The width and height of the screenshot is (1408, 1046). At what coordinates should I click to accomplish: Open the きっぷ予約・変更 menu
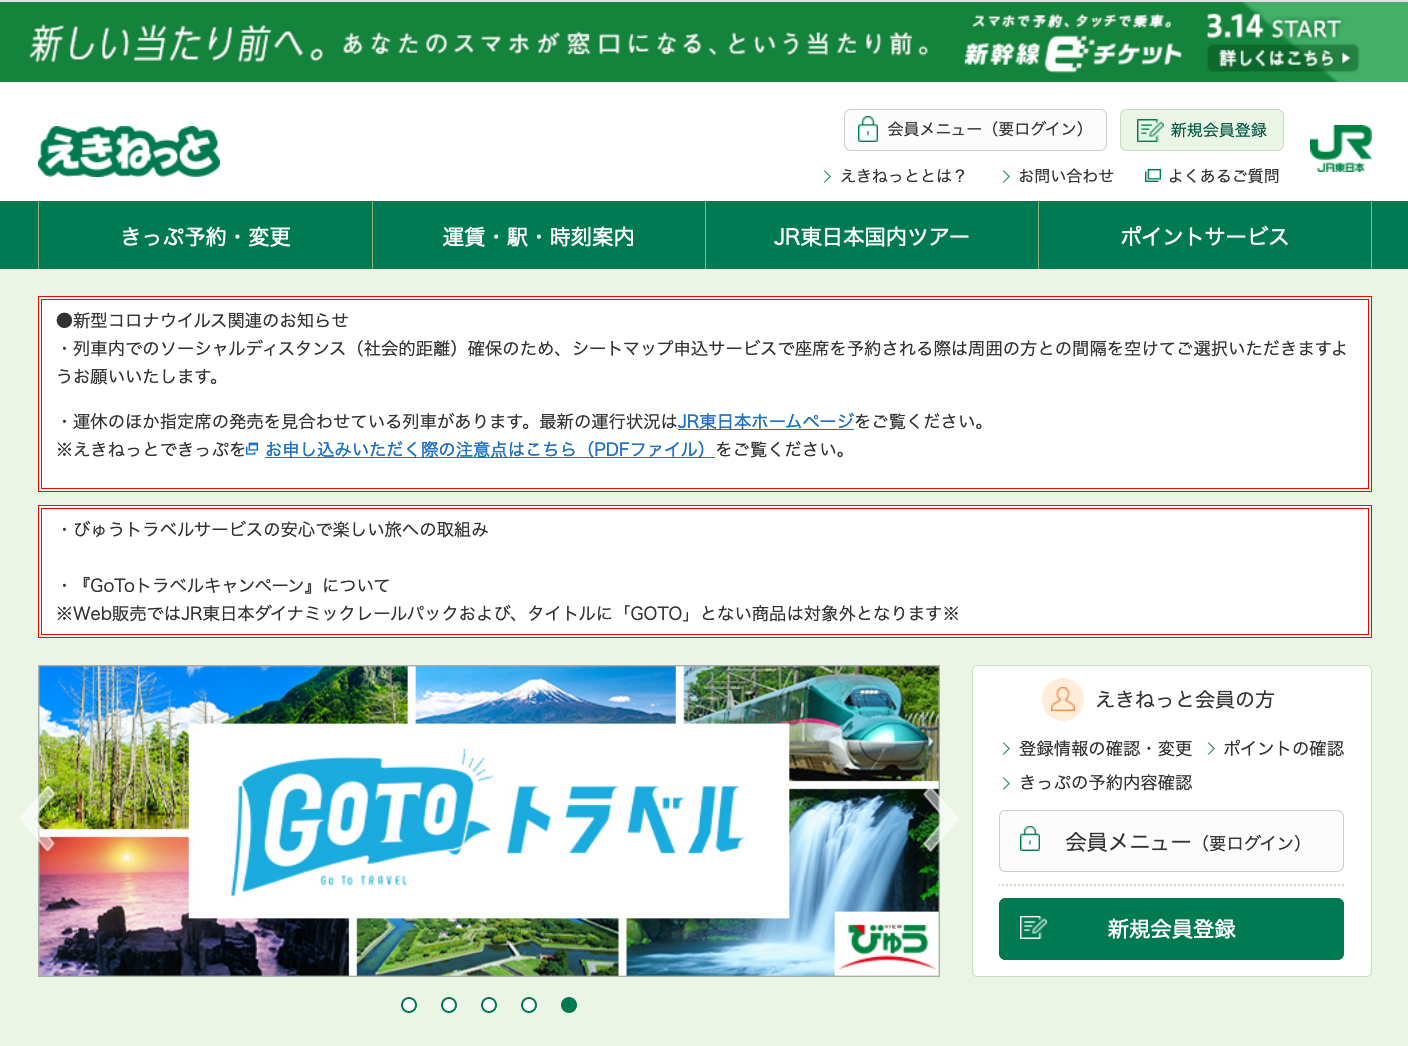tap(205, 236)
